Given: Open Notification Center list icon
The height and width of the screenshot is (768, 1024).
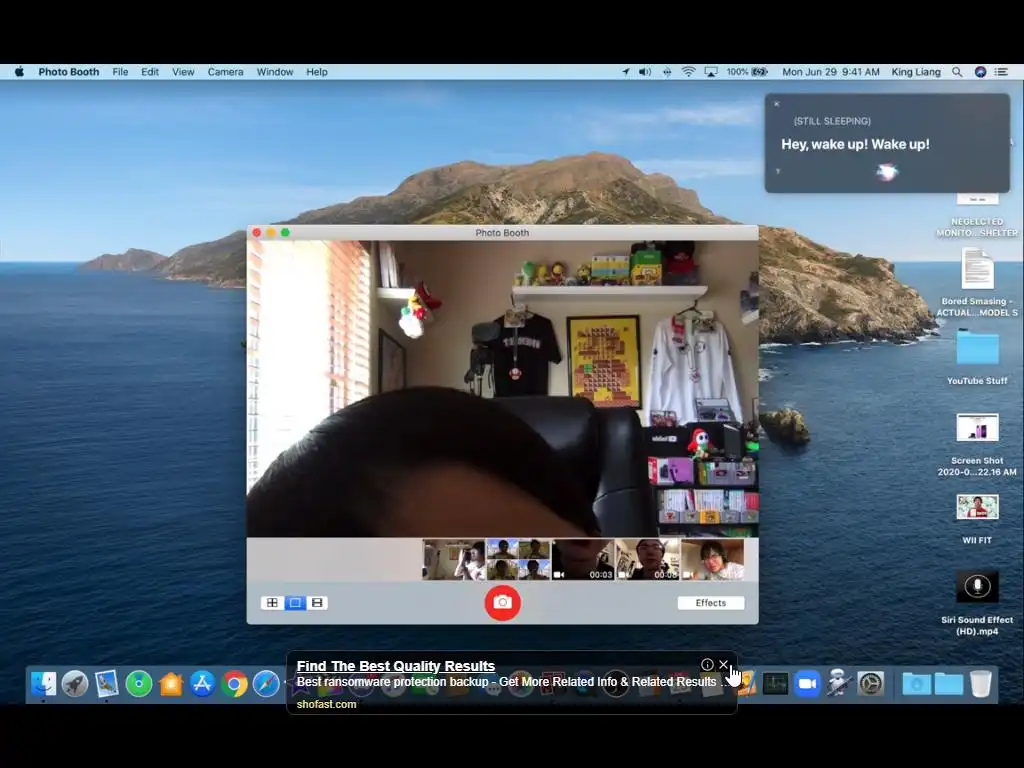Looking at the screenshot, I should tap(1001, 72).
